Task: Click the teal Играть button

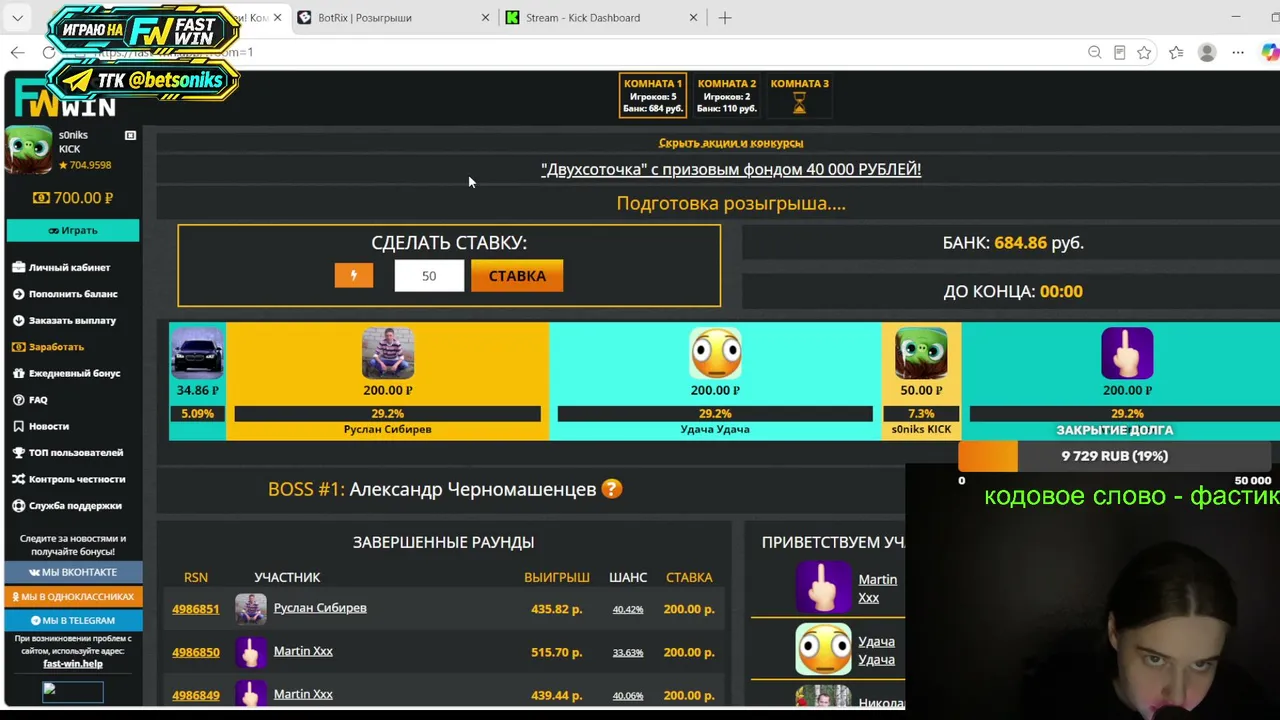Action: pyautogui.click(x=73, y=230)
